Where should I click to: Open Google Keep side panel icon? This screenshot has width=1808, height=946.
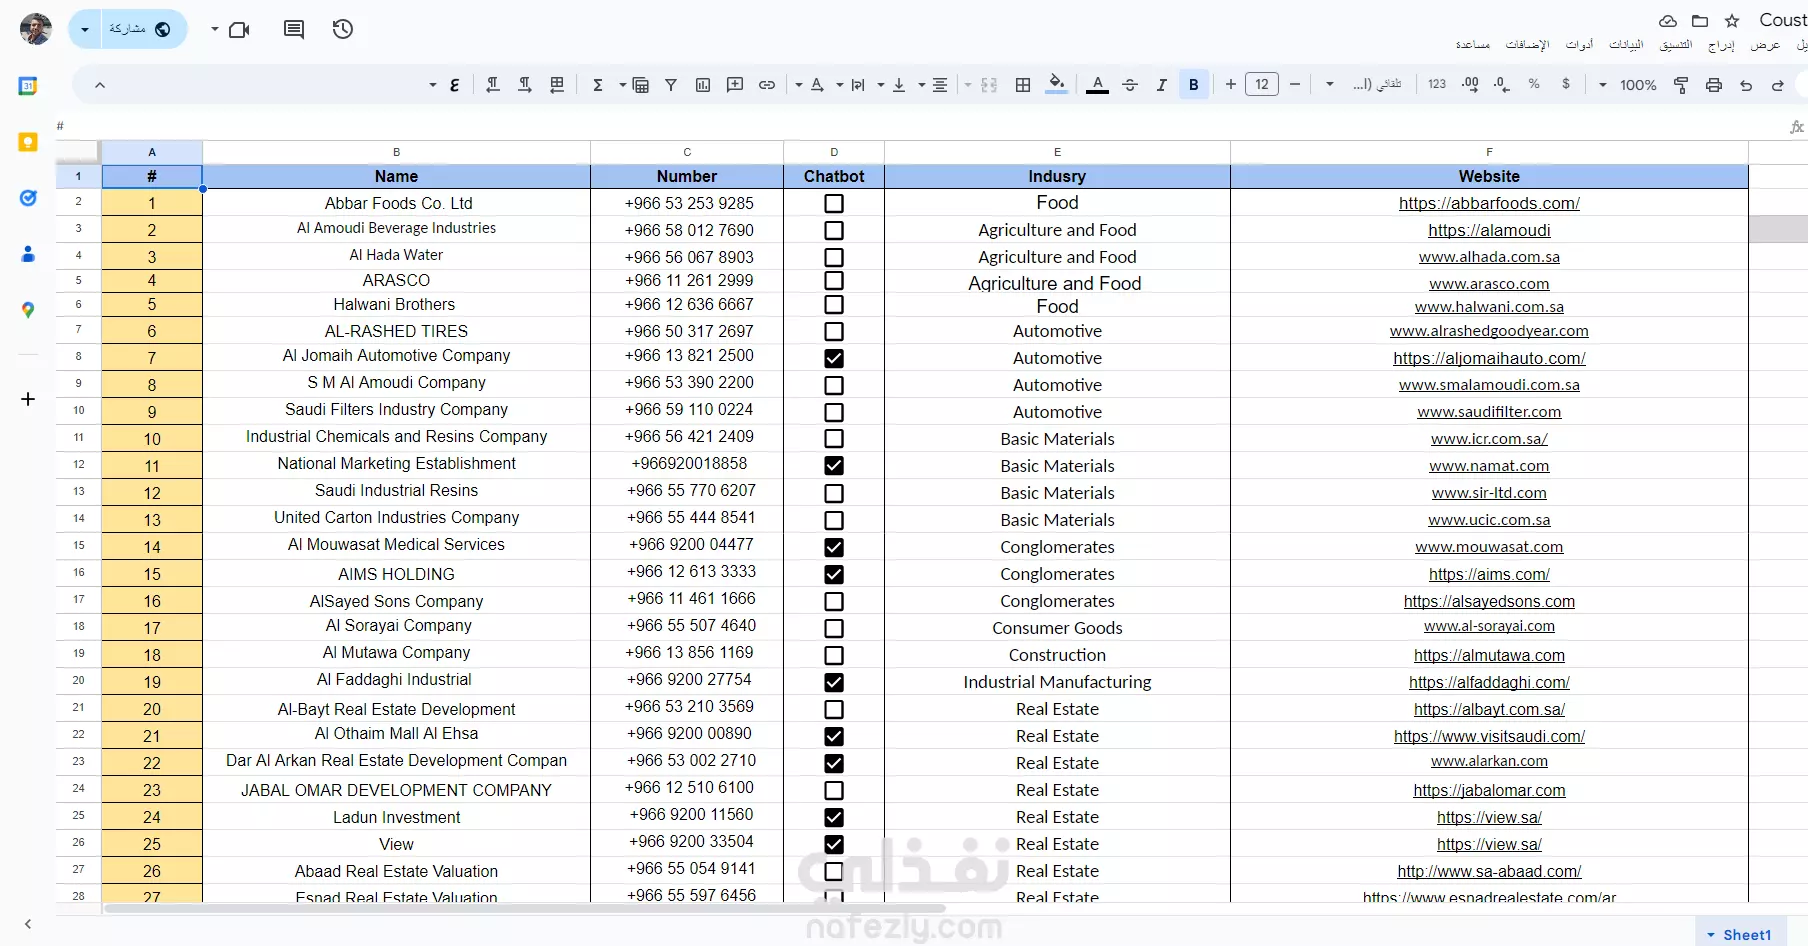pyautogui.click(x=28, y=142)
